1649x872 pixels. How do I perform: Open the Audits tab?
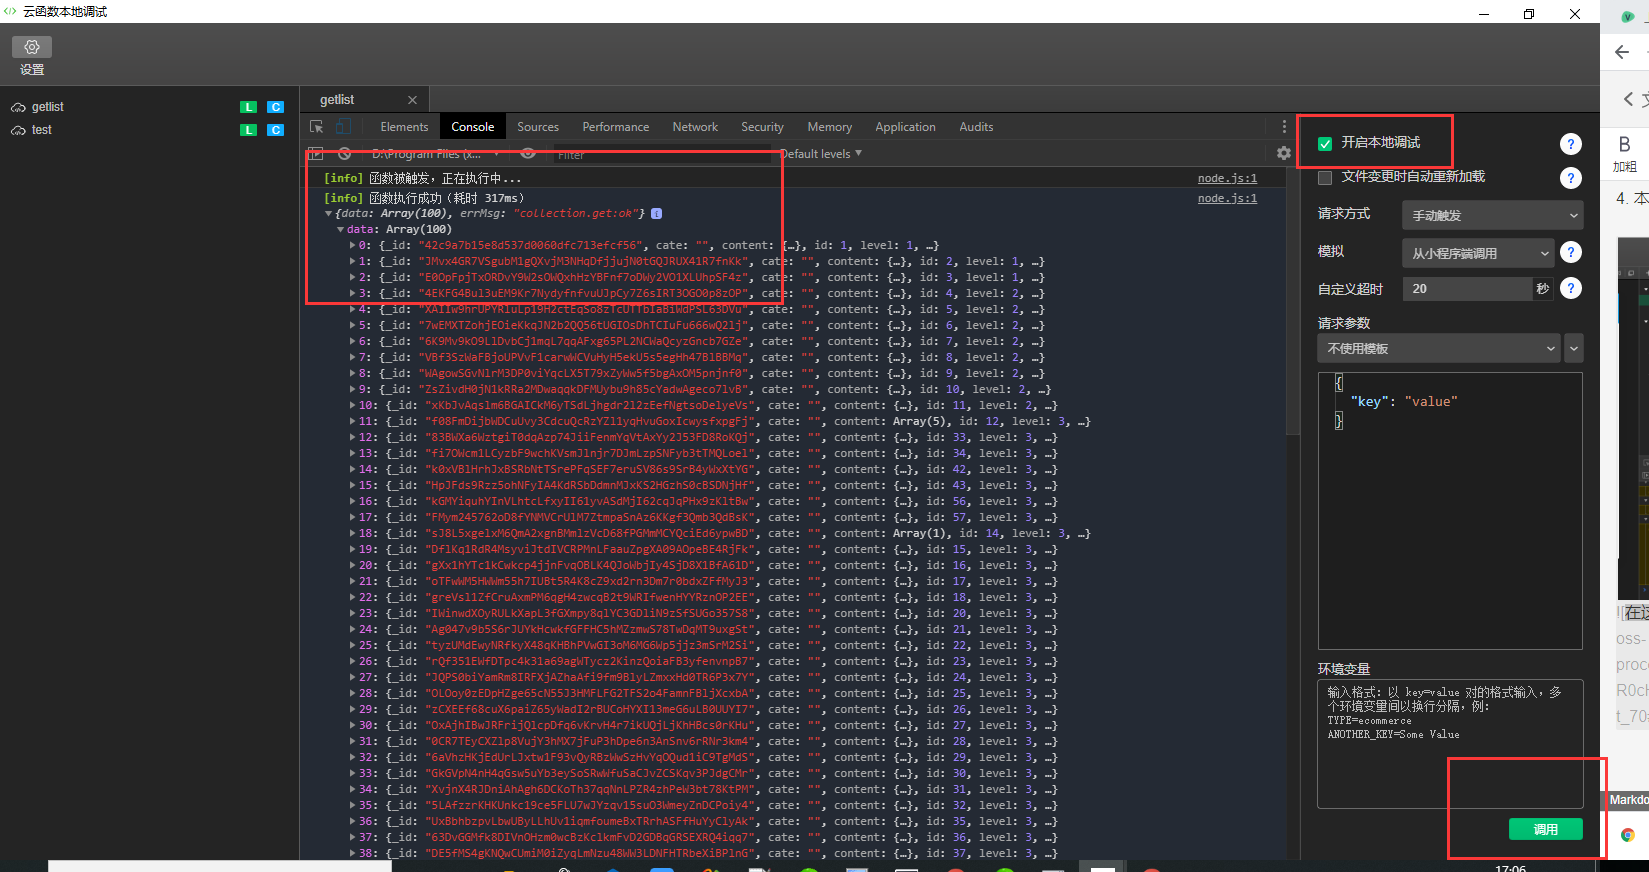[x=976, y=127]
